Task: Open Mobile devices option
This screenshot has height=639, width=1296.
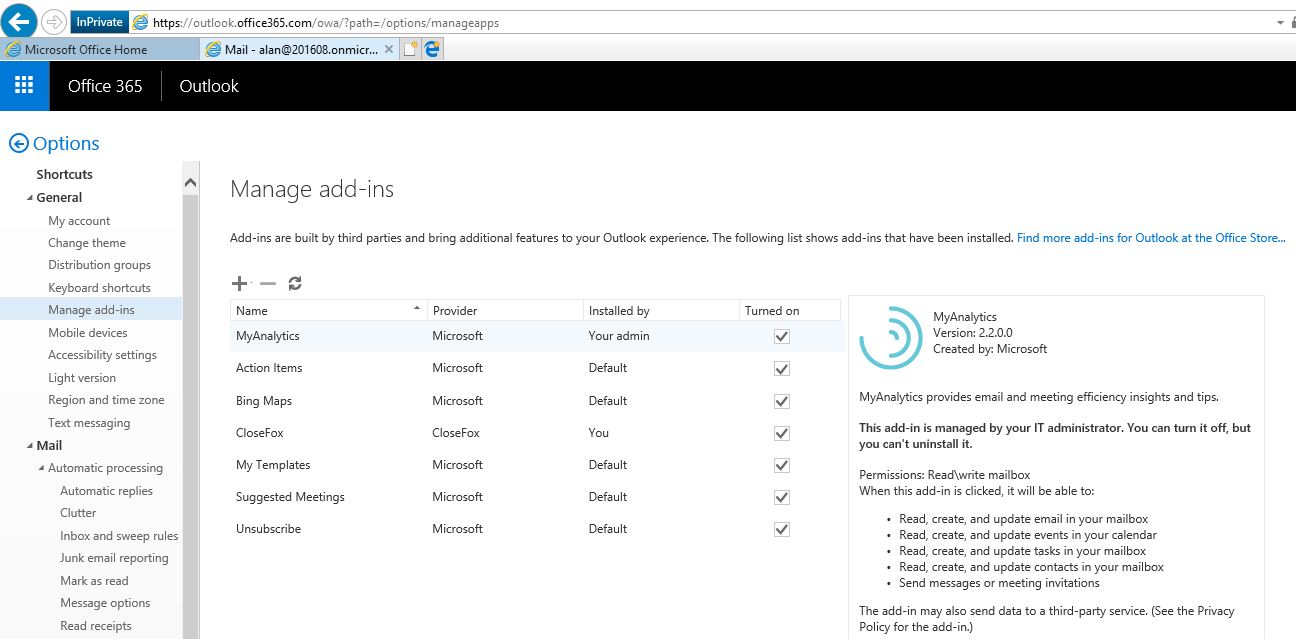Action: tap(88, 333)
